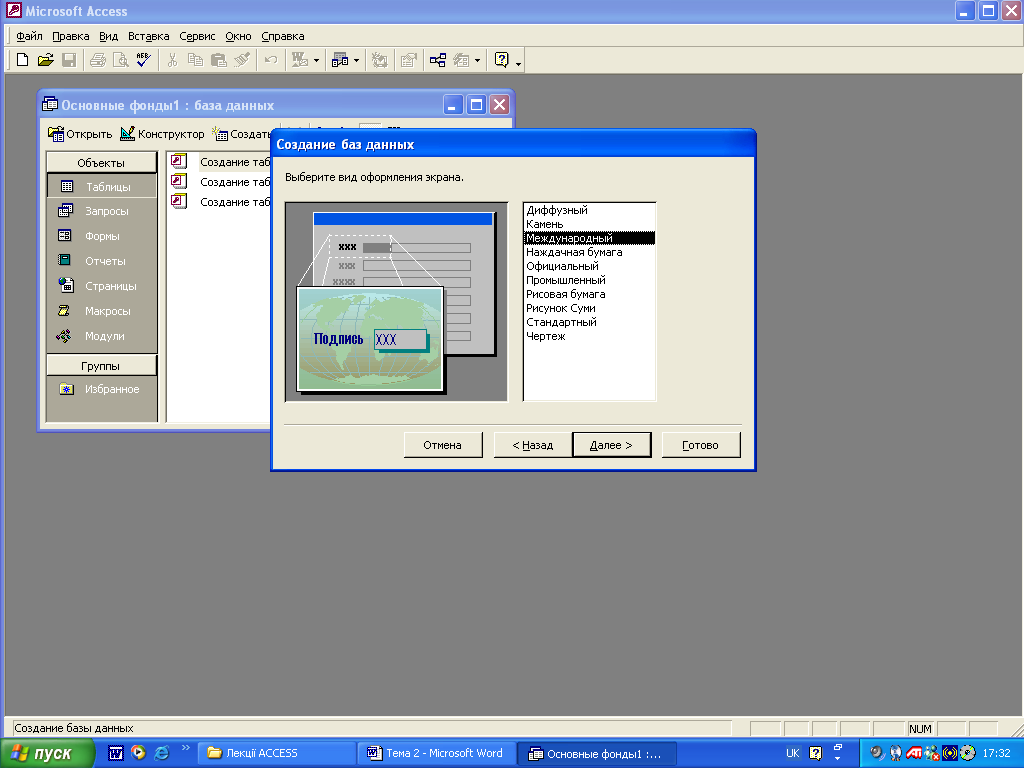Click the Office Links toolbar icon
The height and width of the screenshot is (768, 1024).
[300, 60]
